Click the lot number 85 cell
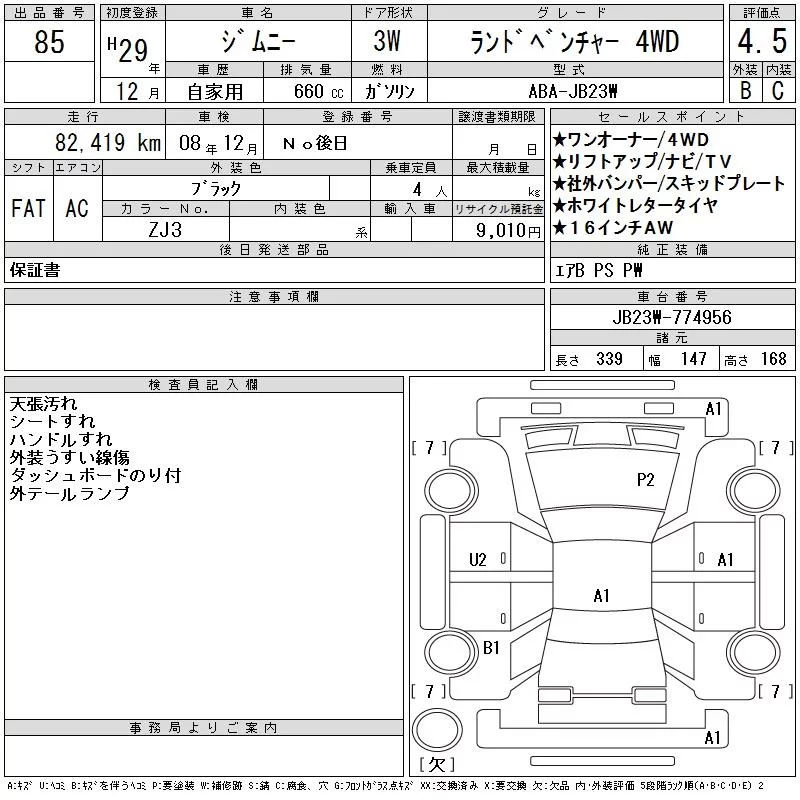This screenshot has width=800, height=800. [49, 41]
